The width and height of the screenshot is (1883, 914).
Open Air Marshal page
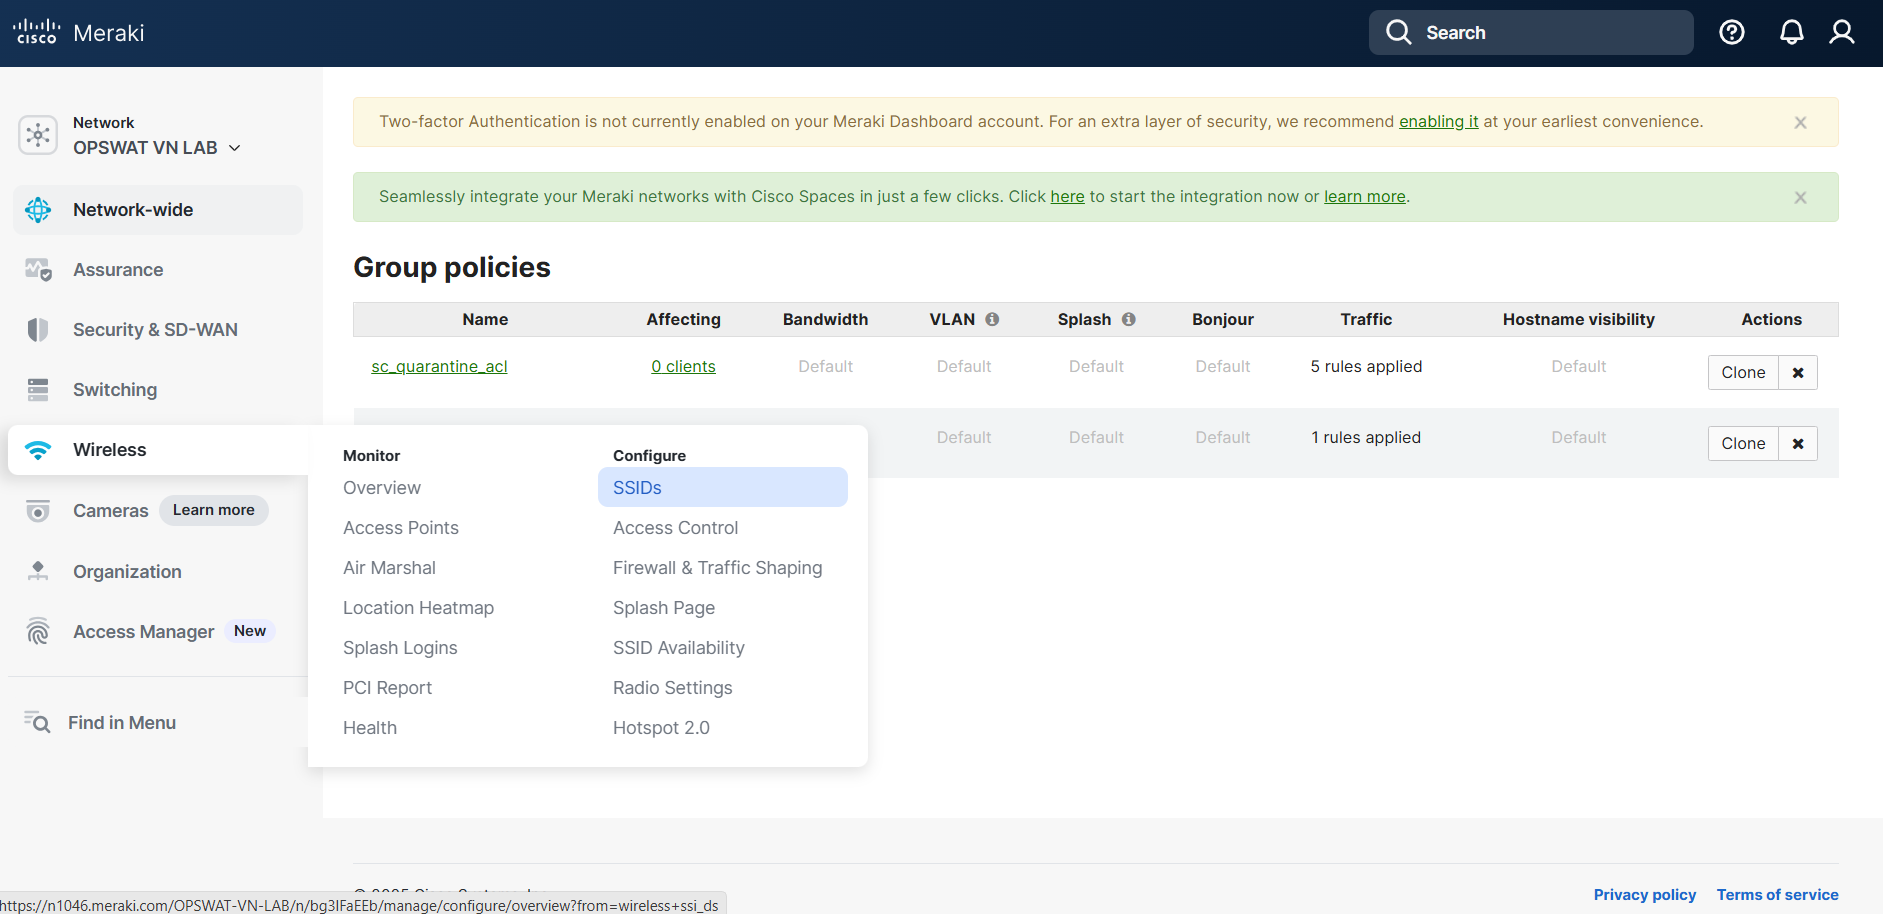point(389,568)
